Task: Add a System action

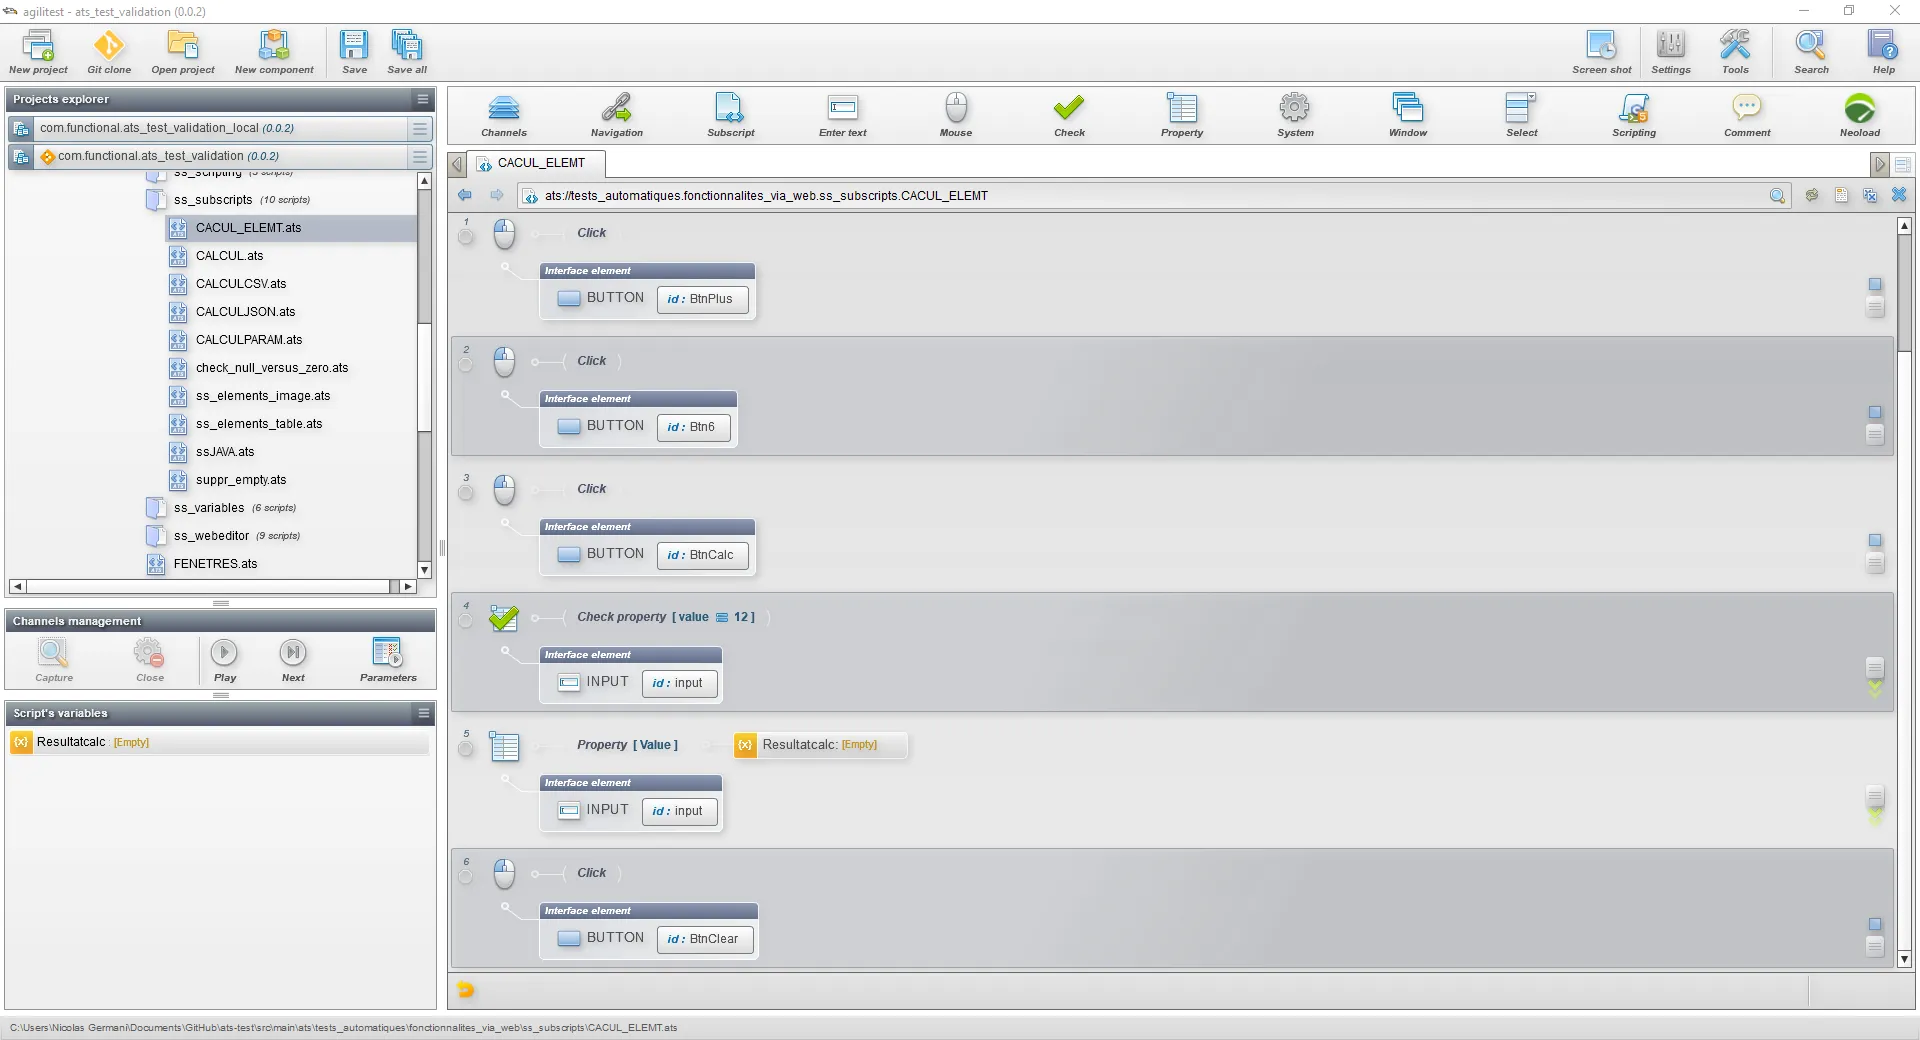Action: pos(1295,115)
